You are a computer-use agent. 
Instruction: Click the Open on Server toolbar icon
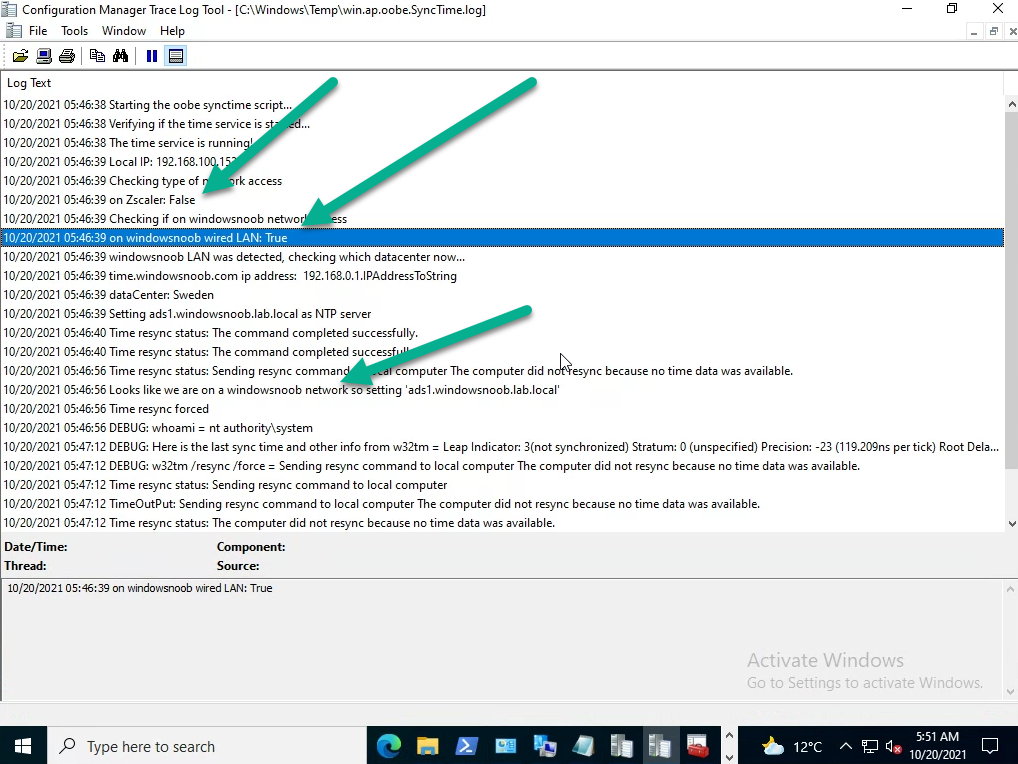[43, 56]
